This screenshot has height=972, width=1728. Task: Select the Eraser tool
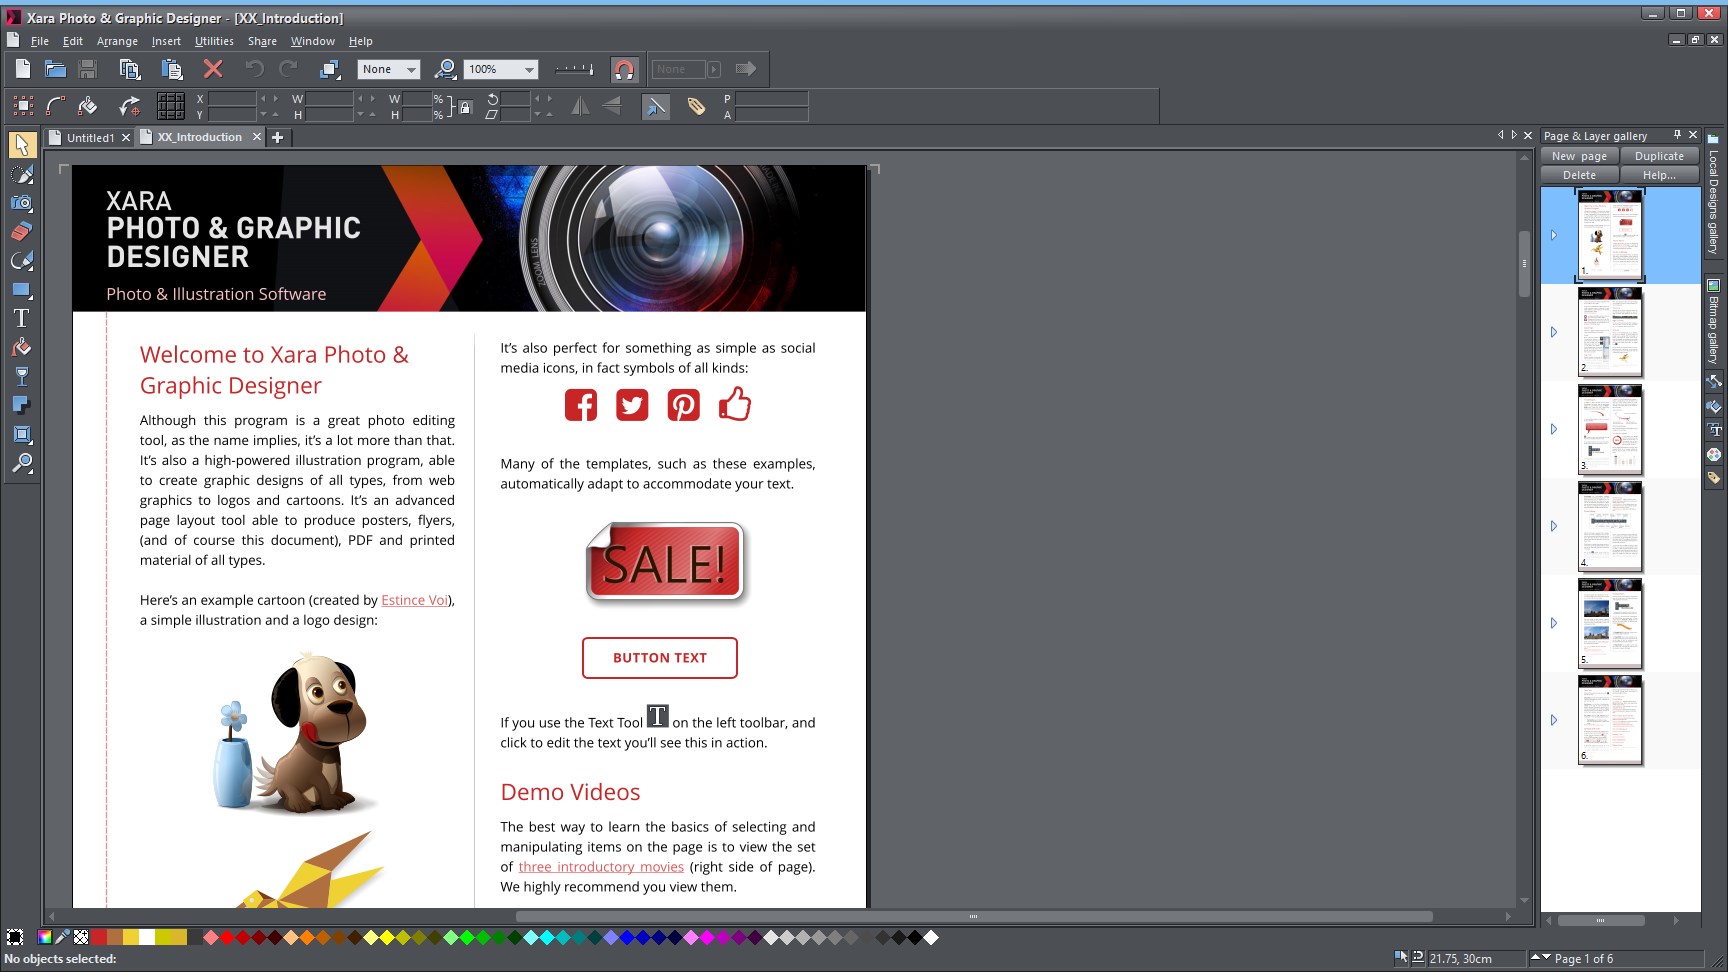[x=22, y=232]
